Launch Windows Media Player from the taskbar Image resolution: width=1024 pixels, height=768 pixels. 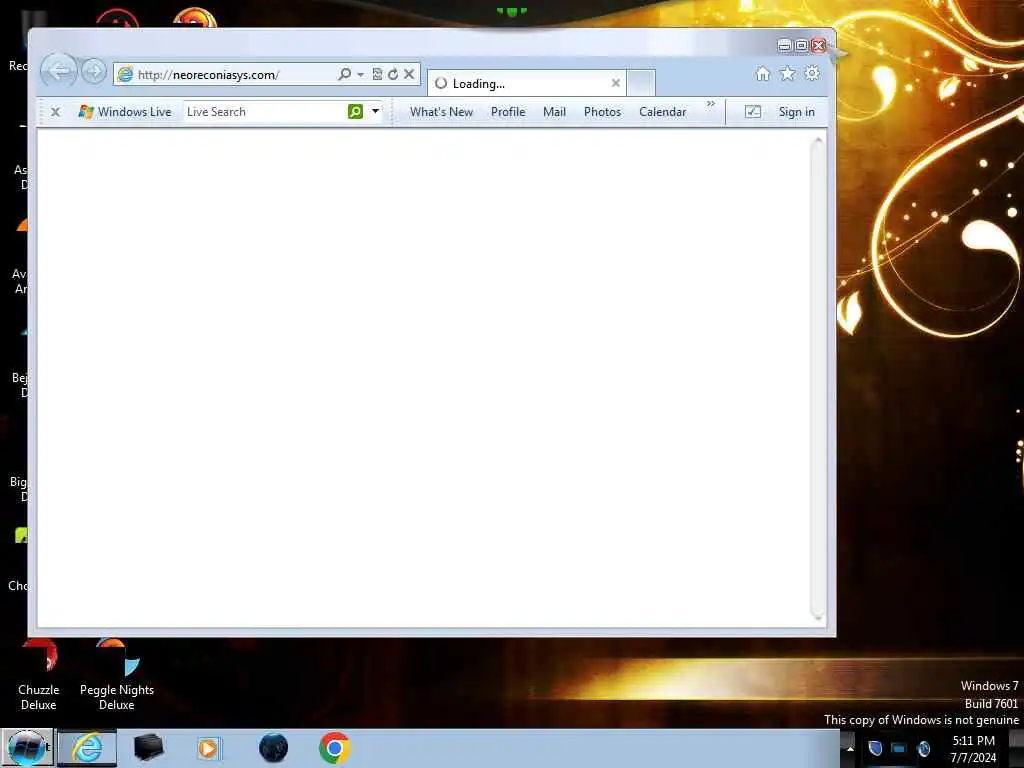pyautogui.click(x=209, y=748)
